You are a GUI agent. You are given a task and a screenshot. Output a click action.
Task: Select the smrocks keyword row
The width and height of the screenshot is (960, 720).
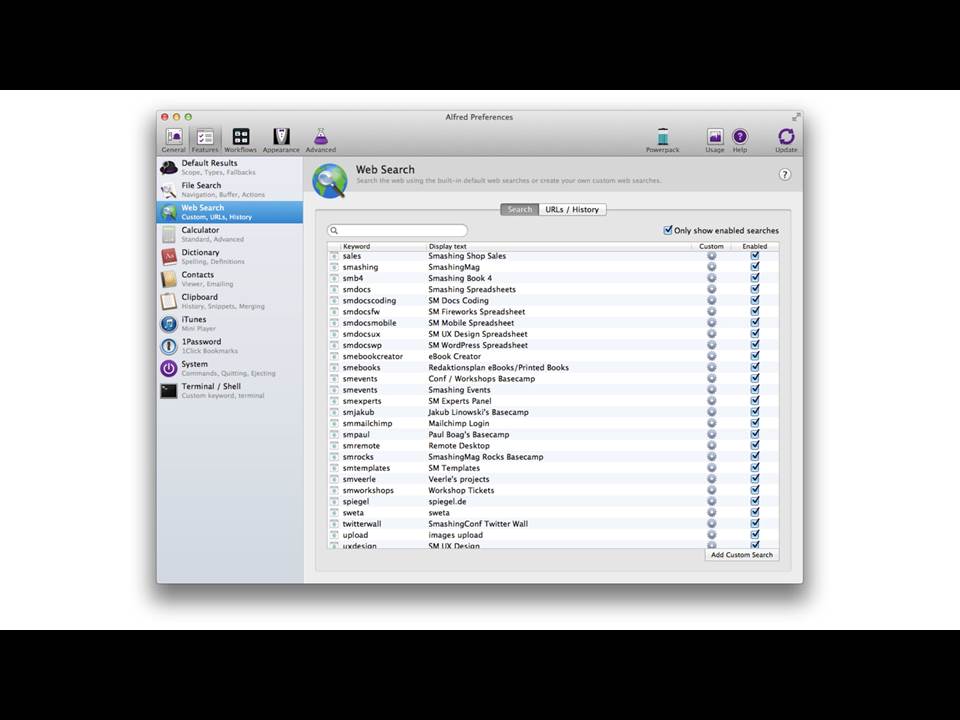[x=553, y=457]
